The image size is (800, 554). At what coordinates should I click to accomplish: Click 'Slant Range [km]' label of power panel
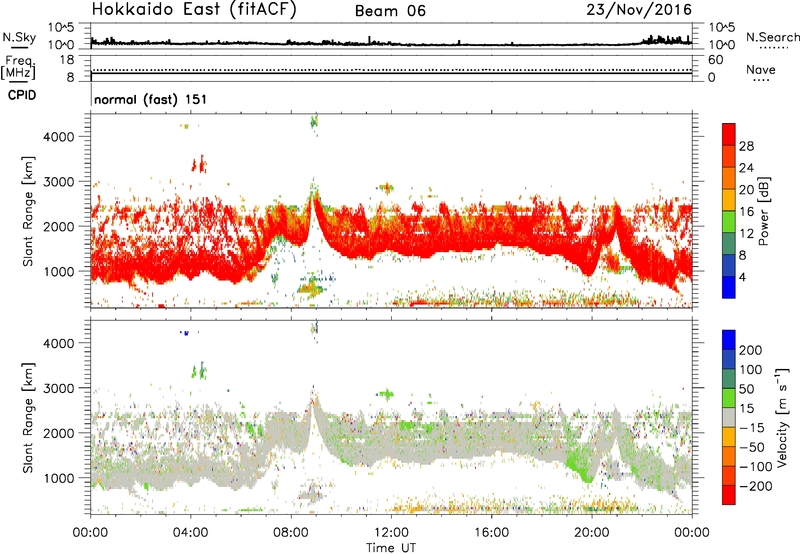coord(28,211)
